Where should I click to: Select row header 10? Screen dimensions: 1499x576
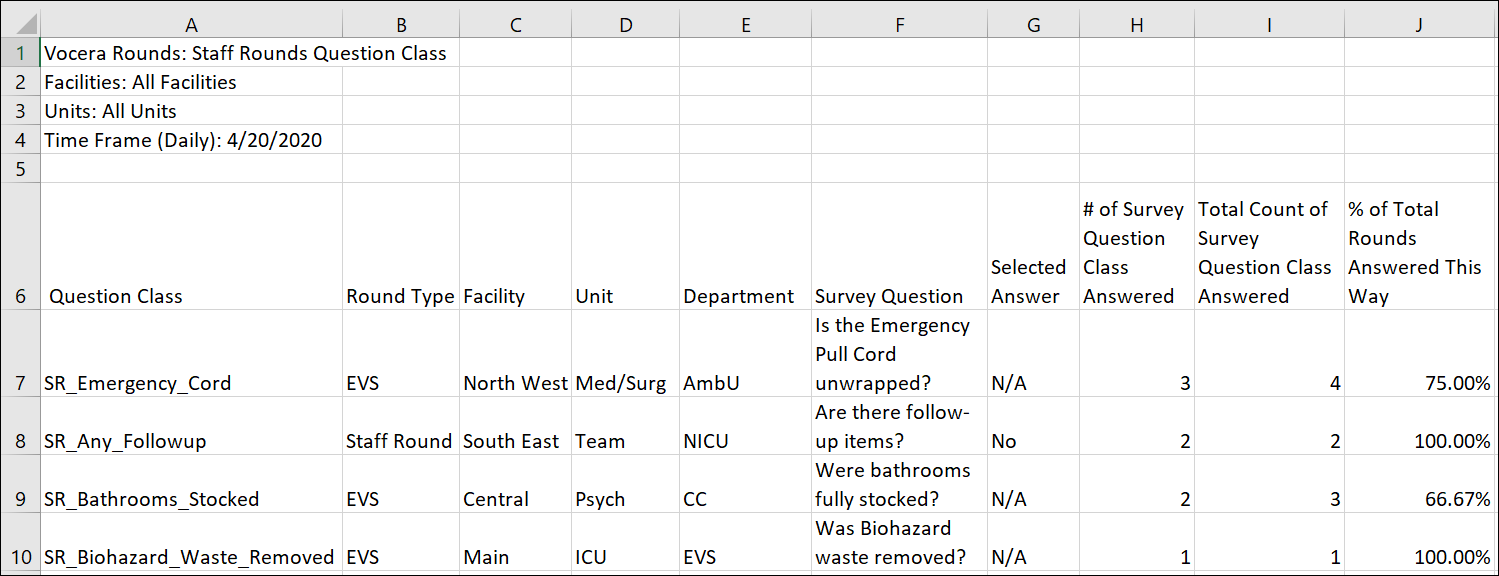tap(20, 547)
